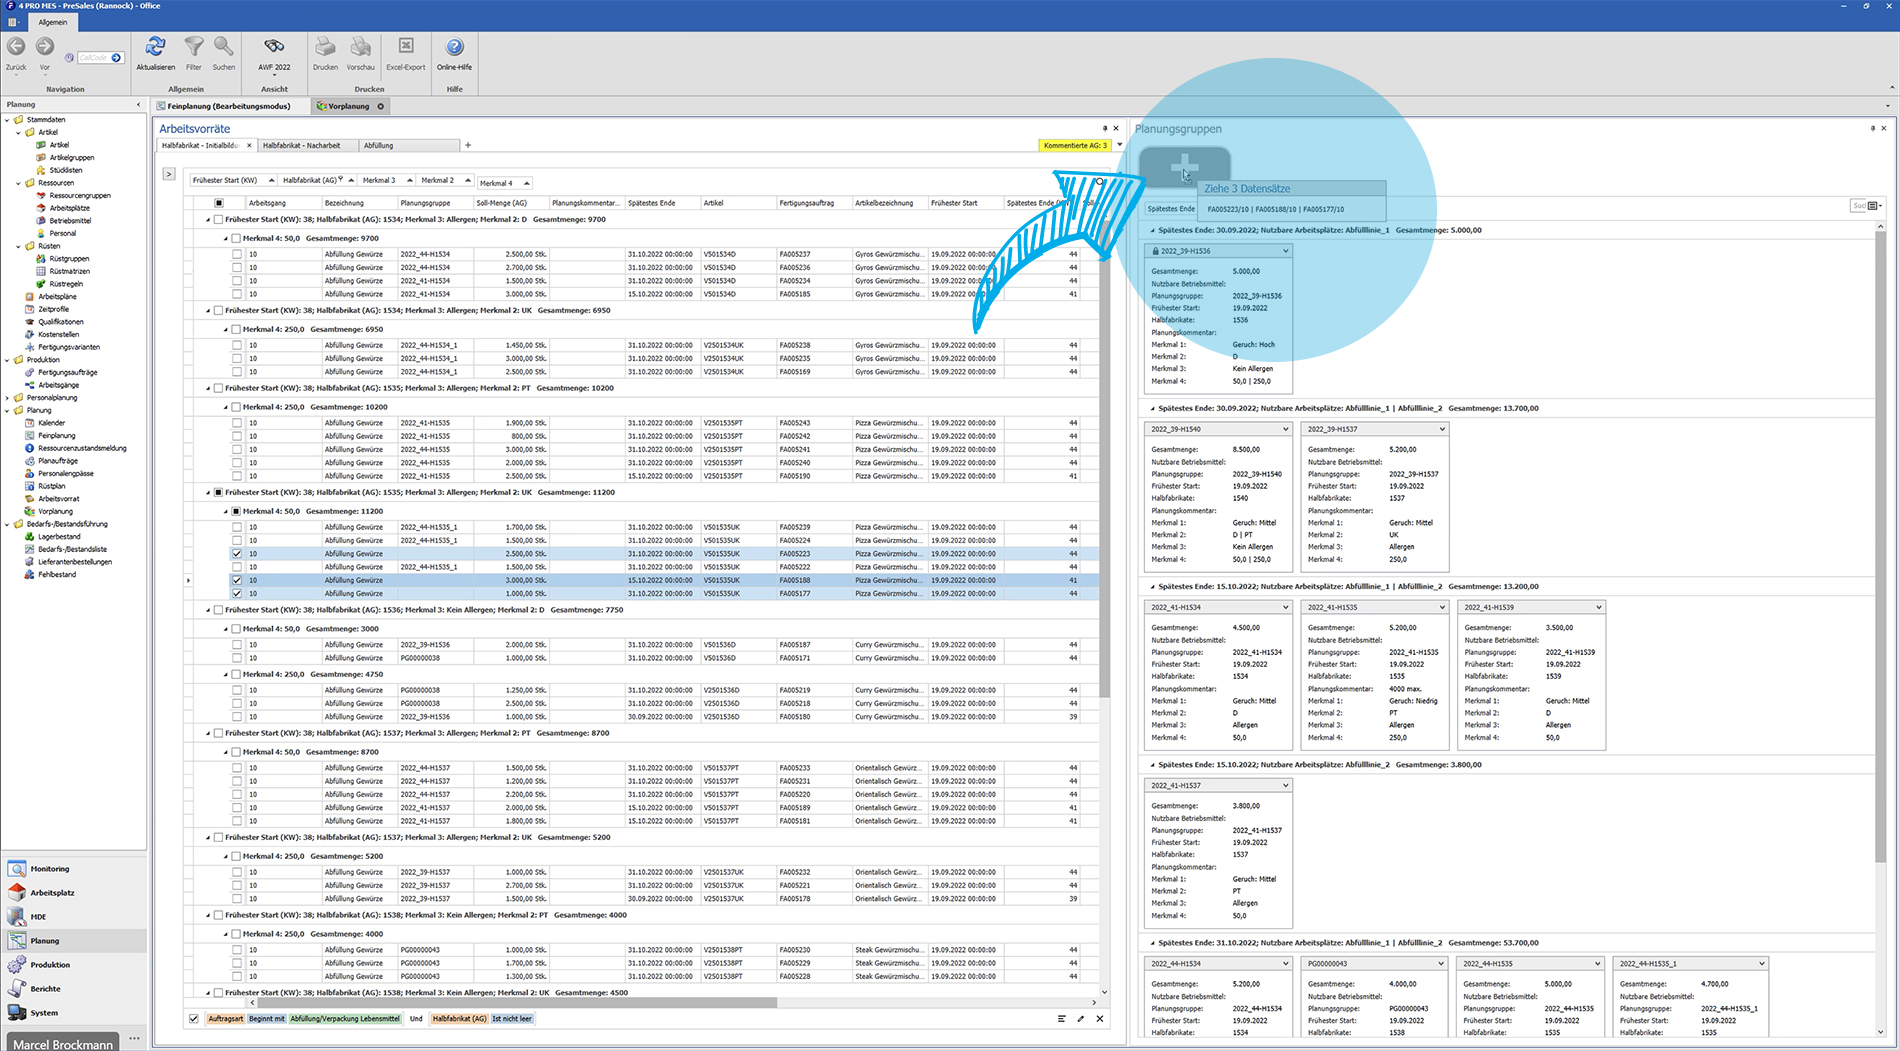This screenshot has height=1051, width=1900.
Task: Check the row with FA005187
Action: 237,645
